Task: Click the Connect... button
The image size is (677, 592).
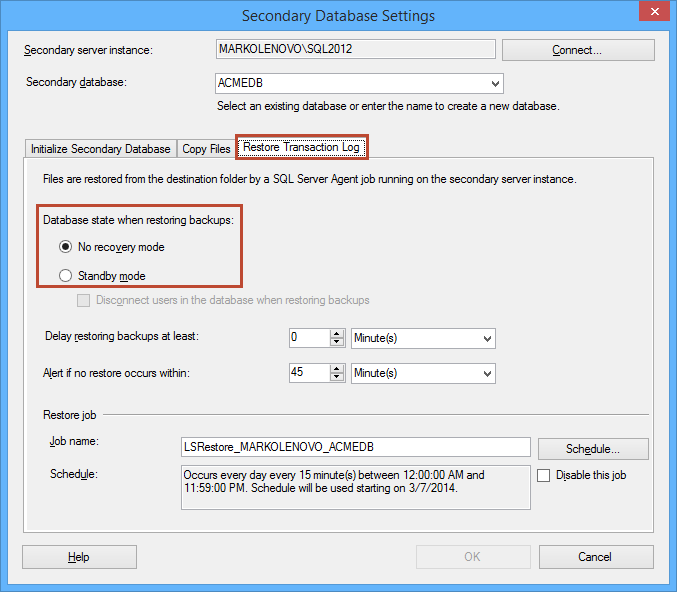Action: pos(578,50)
